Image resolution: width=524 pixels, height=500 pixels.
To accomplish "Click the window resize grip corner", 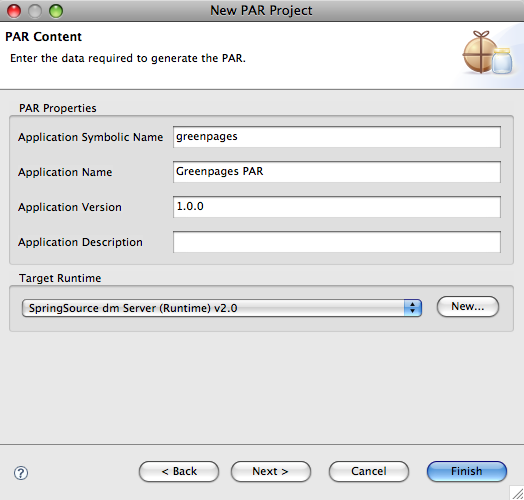I will (x=517, y=493).
